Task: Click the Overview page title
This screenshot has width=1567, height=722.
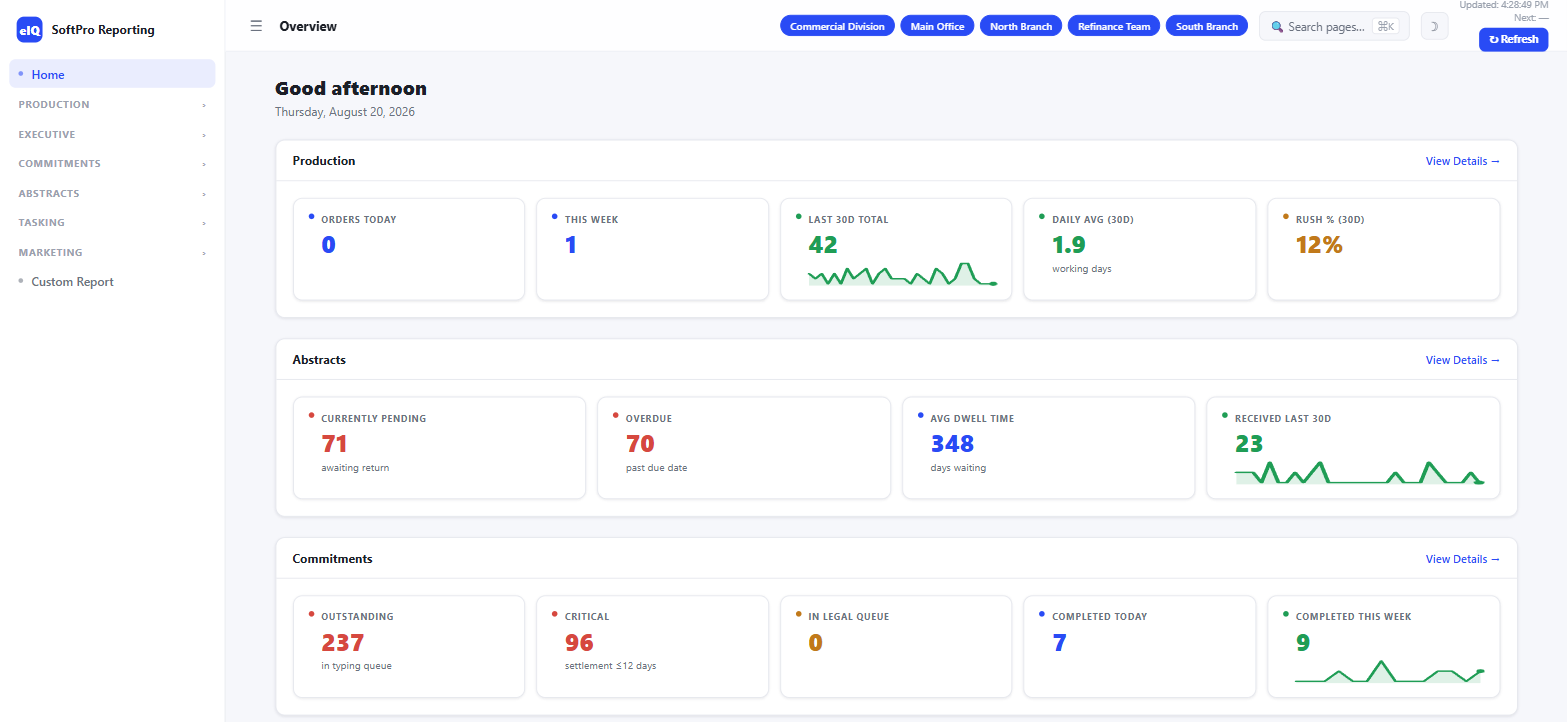Action: 308,26
